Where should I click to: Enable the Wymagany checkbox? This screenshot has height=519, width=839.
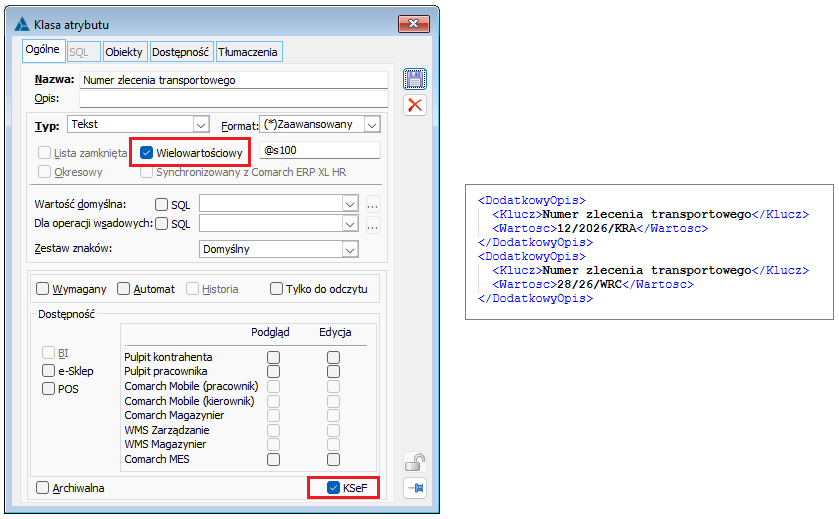pos(42,289)
